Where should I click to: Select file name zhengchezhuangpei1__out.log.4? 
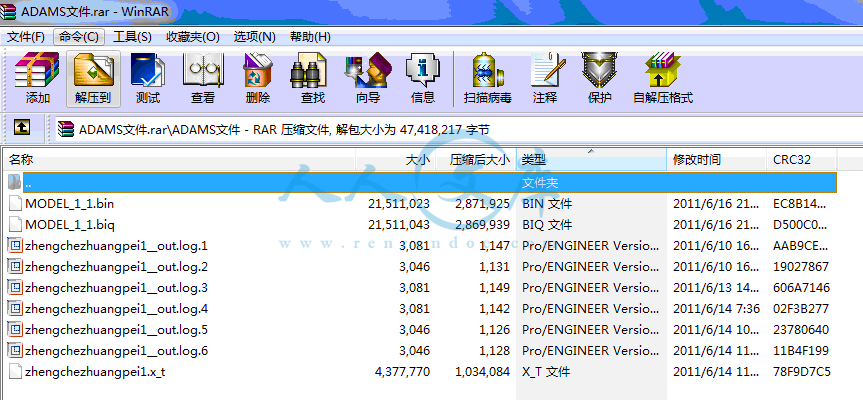(116, 308)
